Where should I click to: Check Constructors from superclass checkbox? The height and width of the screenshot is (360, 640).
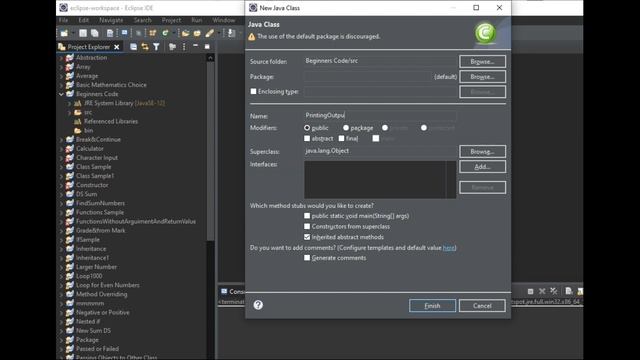307,226
